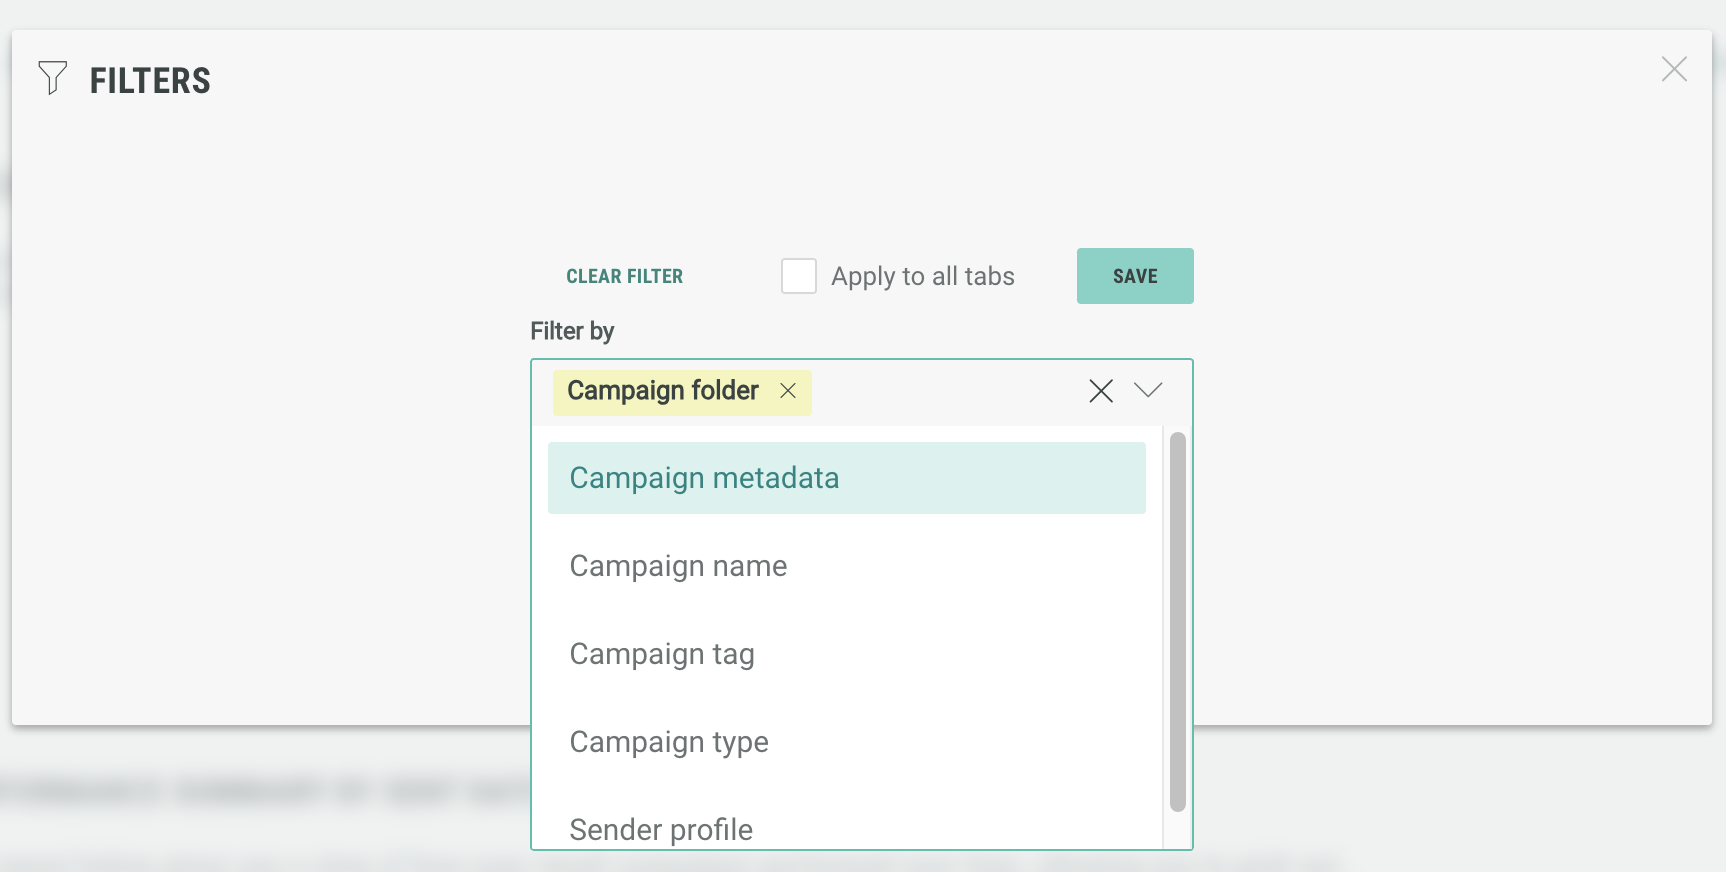Enable the Apply to all tabs checkbox

(798, 276)
